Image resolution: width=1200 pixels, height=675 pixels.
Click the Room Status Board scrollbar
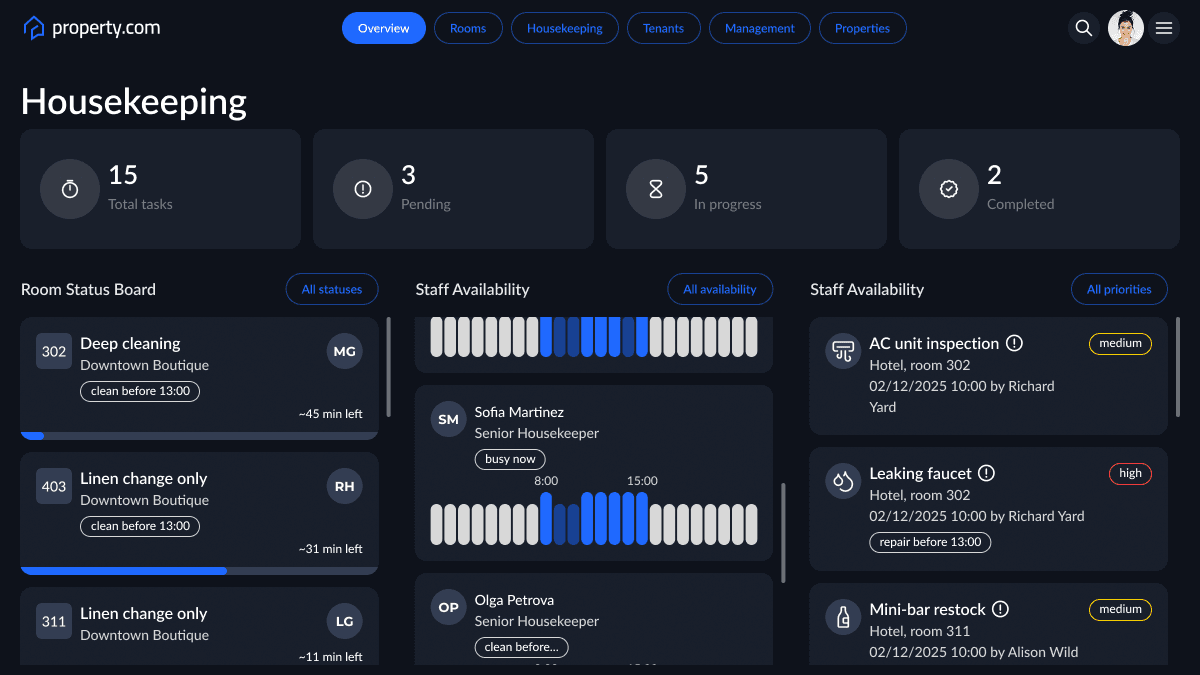click(388, 368)
